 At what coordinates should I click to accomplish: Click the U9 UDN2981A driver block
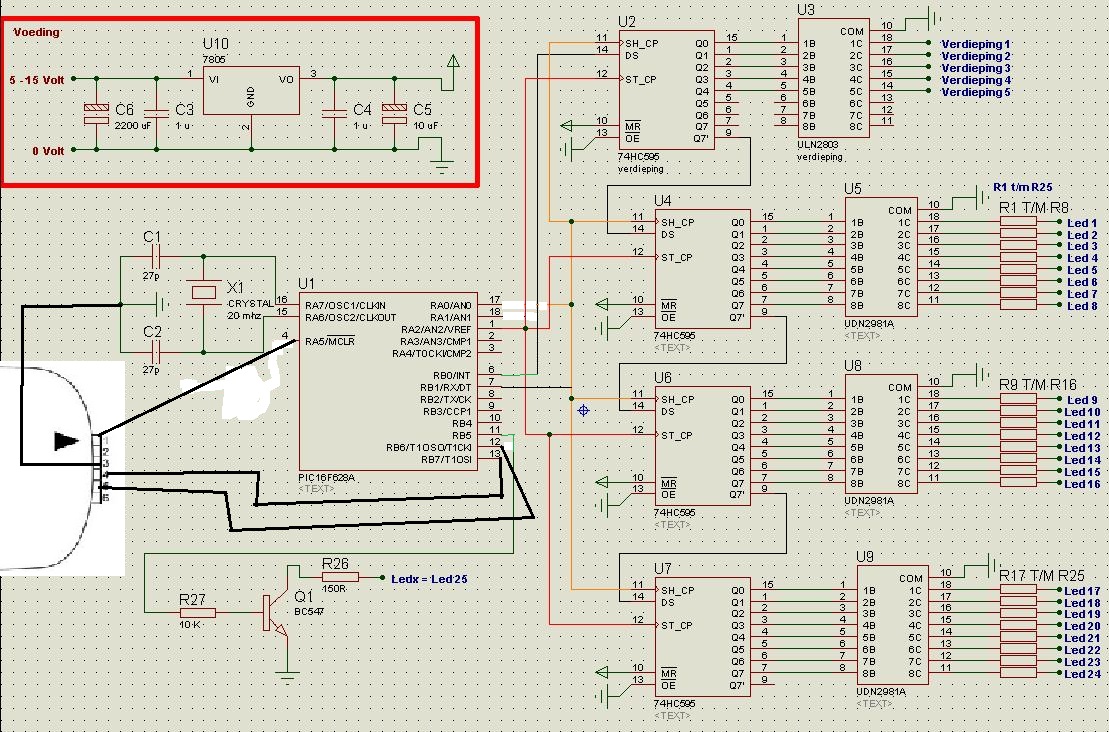(x=890, y=625)
